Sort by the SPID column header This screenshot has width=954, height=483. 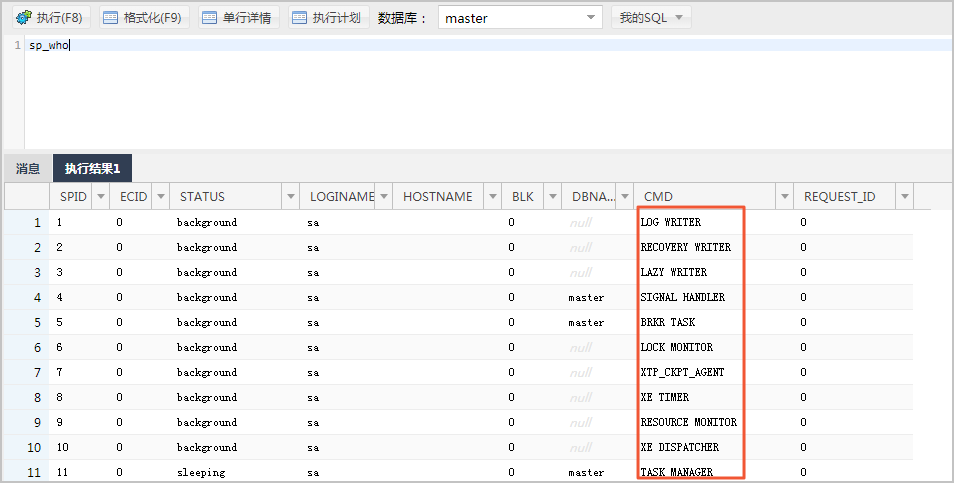coord(73,196)
